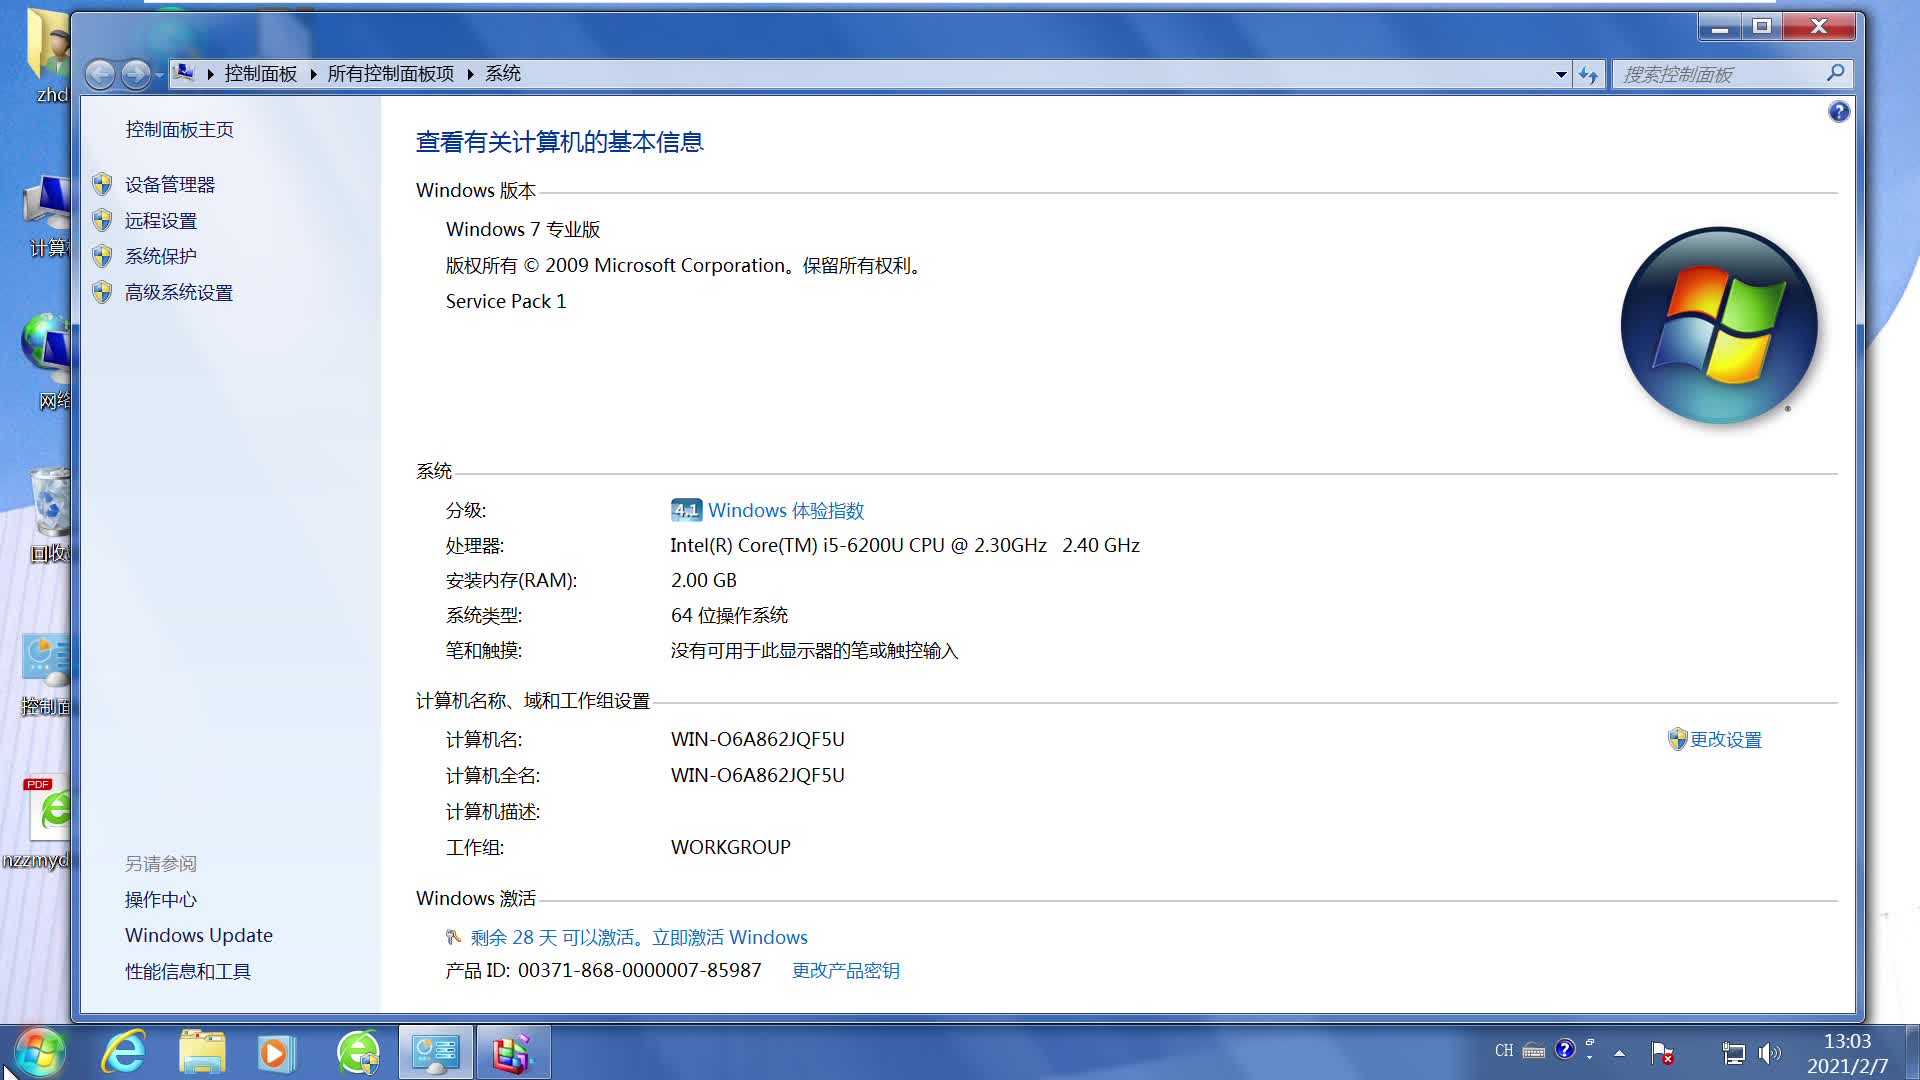
Task: Click the Advanced System Settings shield icon
Action: [102, 292]
